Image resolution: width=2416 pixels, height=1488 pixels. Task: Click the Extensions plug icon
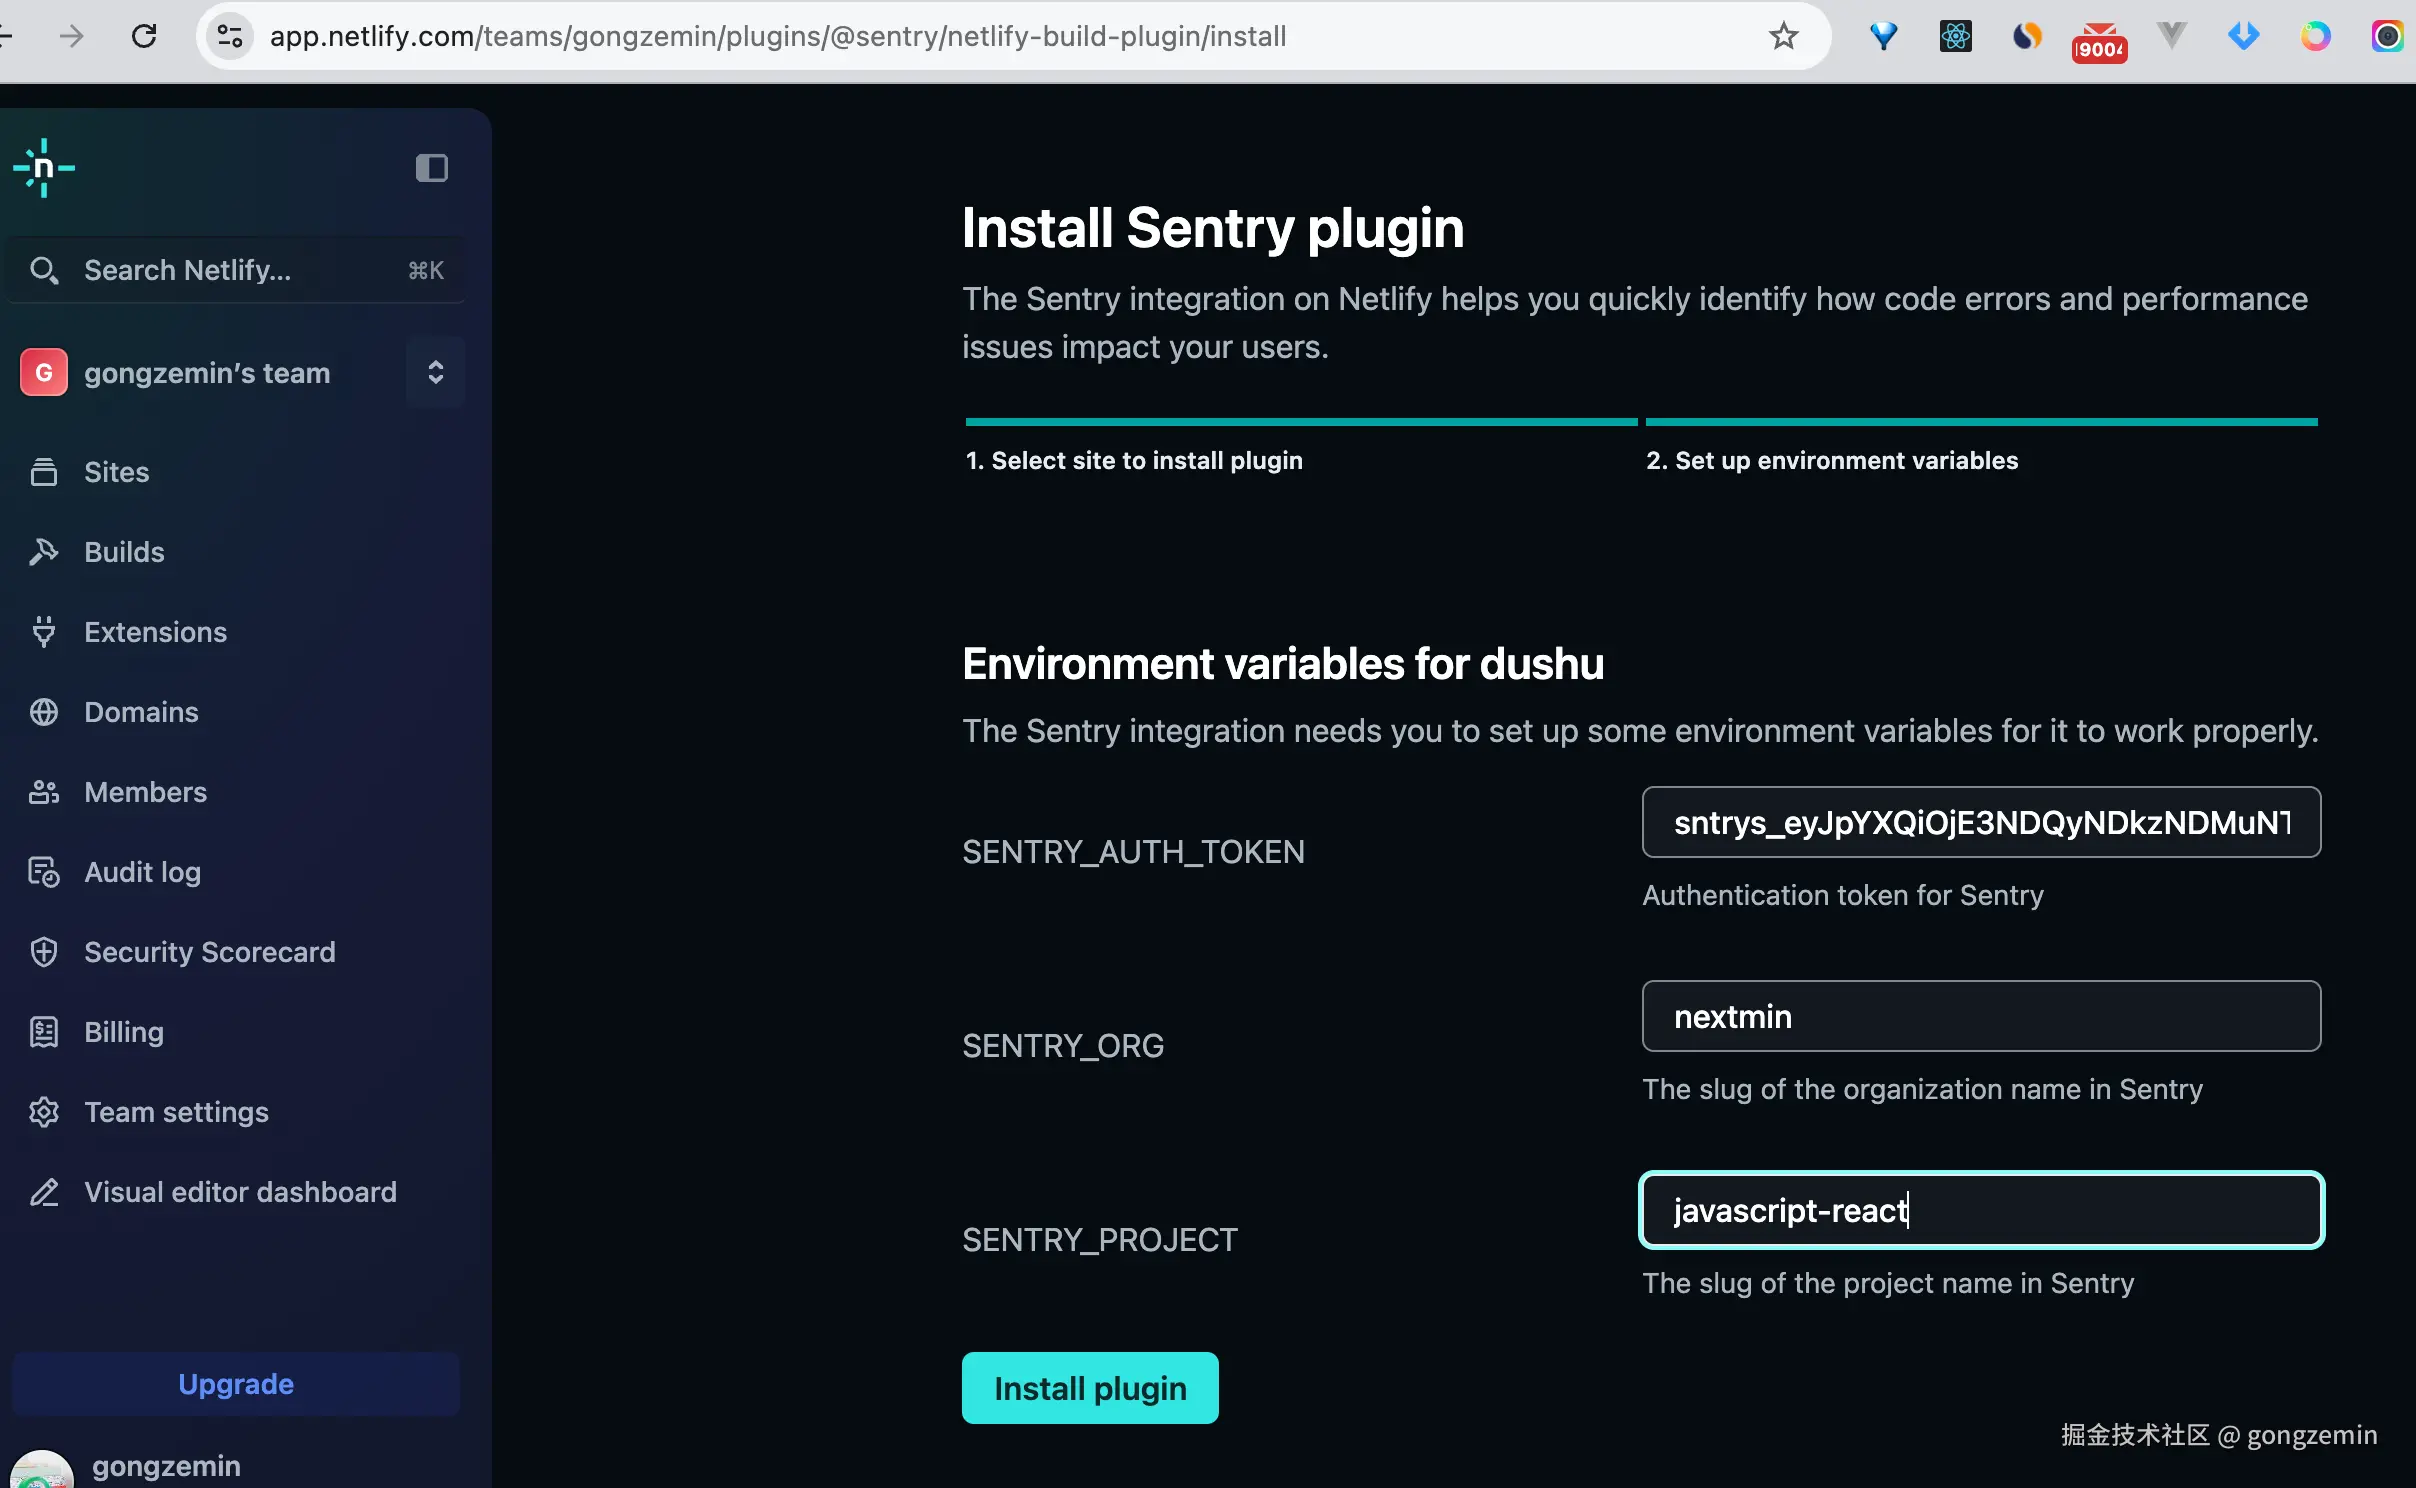(44, 632)
